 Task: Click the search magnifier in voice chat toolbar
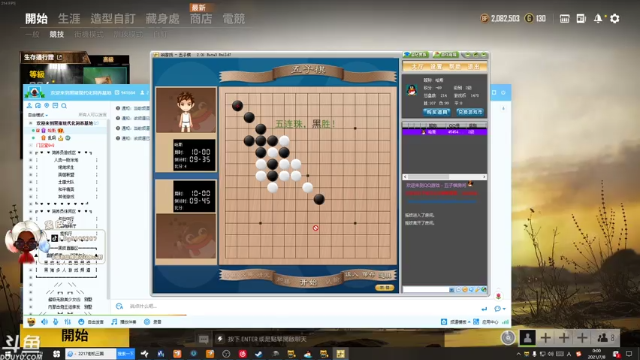pos(64,106)
